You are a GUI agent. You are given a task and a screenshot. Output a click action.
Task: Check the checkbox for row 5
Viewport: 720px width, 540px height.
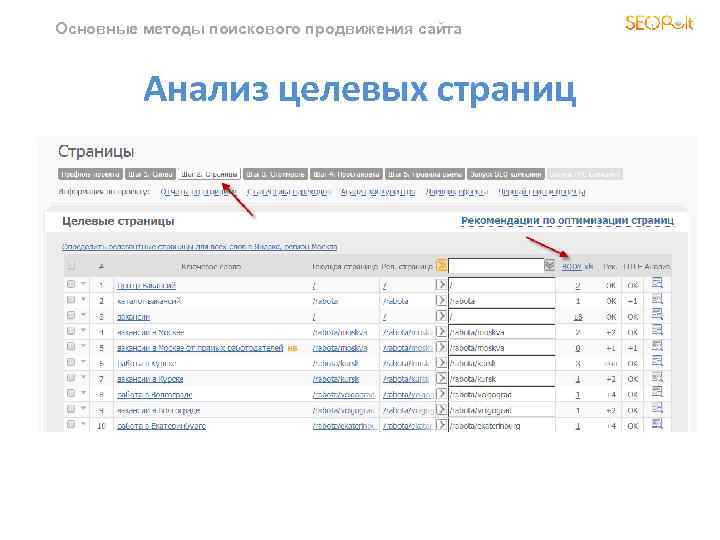[71, 347]
